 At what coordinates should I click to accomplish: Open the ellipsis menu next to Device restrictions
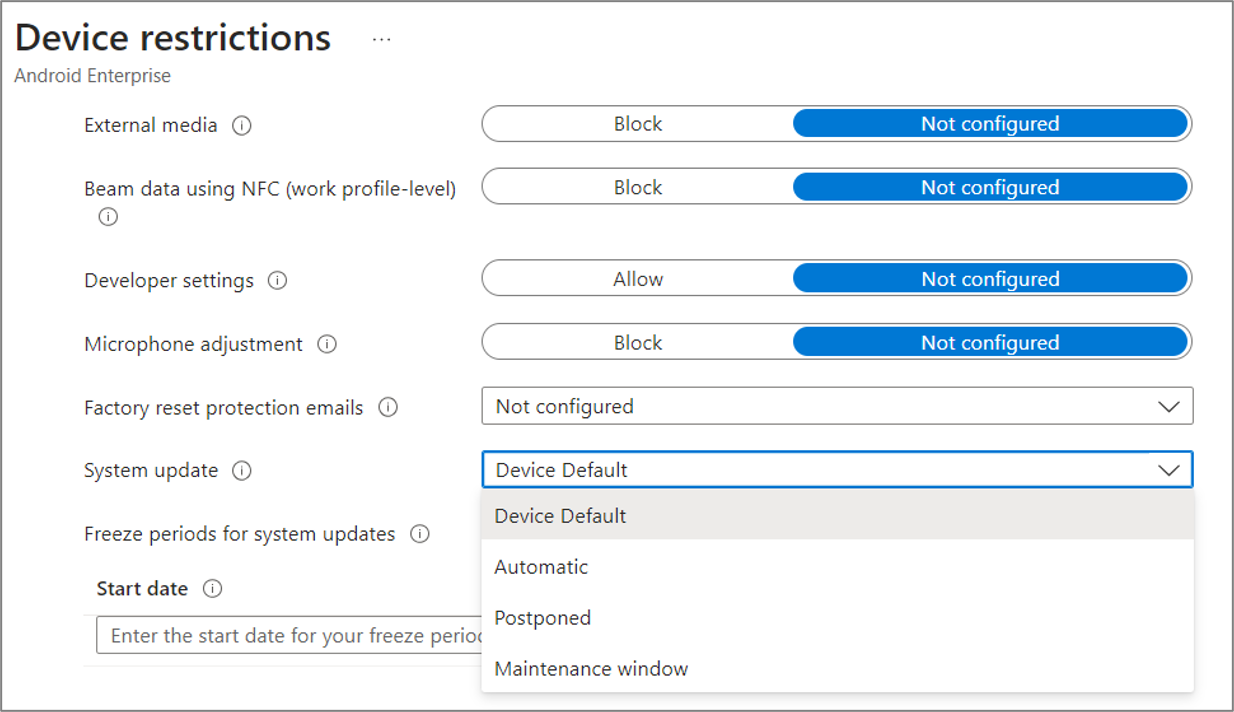tap(381, 40)
